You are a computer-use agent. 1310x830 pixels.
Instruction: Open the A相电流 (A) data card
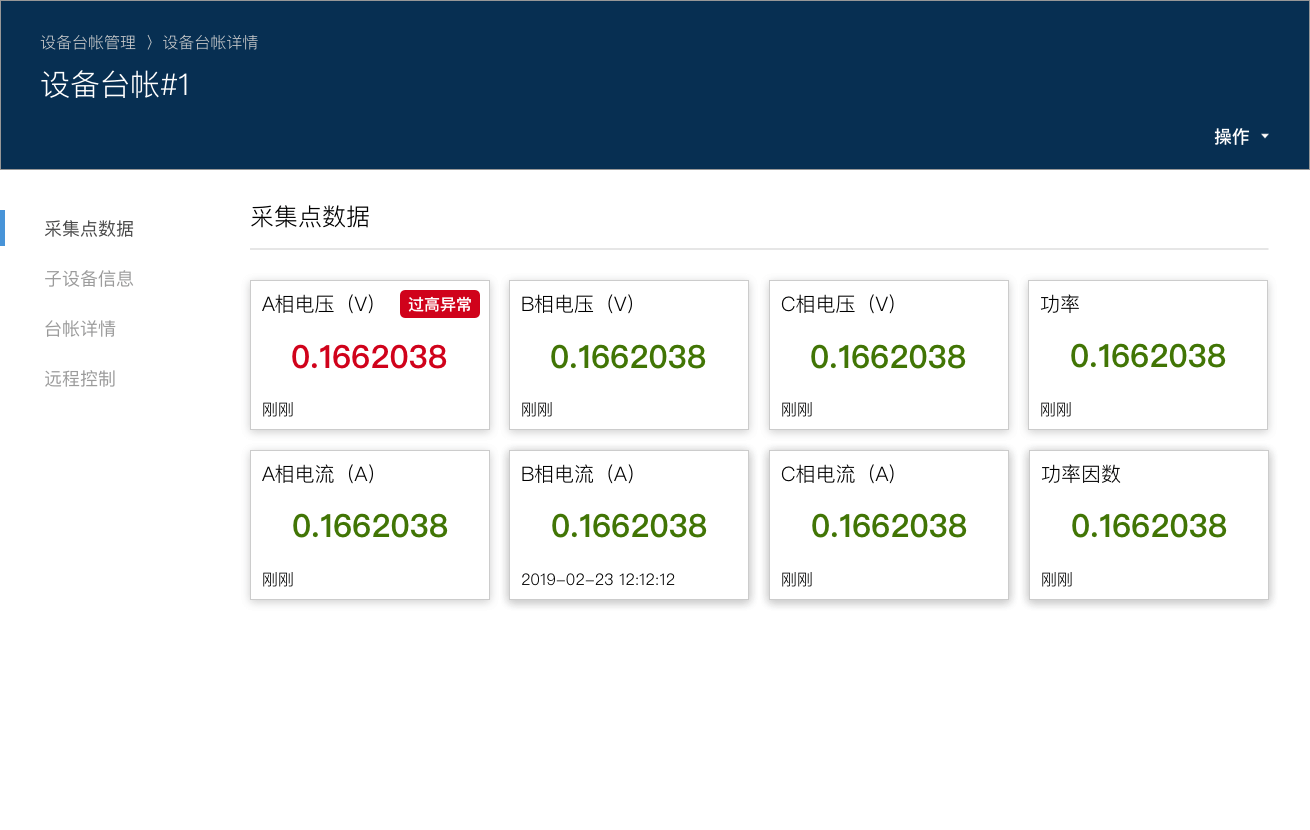pos(369,525)
